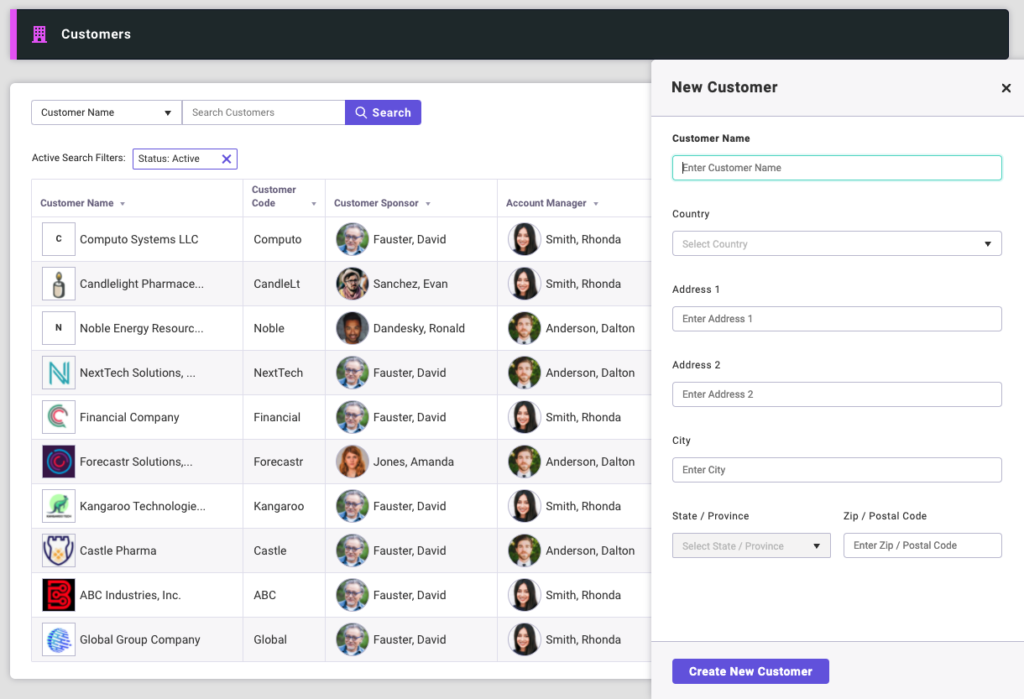Click the Customers building icon in the header
Screen dimensions: 1024x699
click(39, 33)
